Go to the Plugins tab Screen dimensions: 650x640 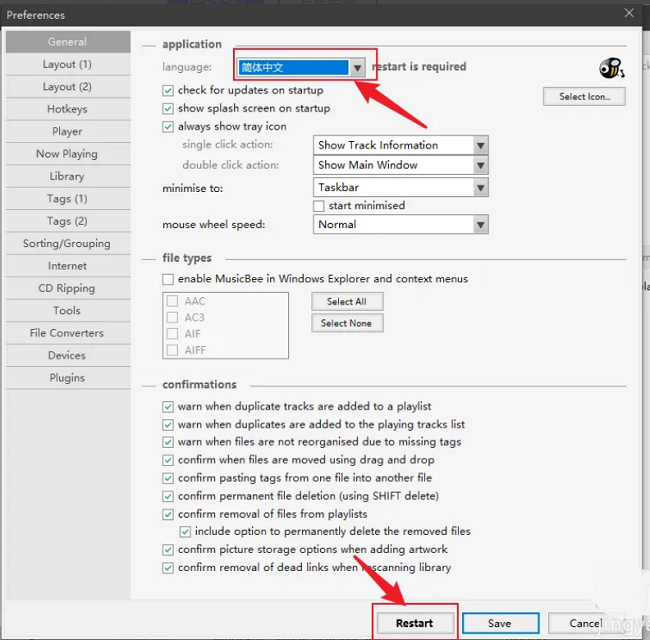pyautogui.click(x=67, y=378)
